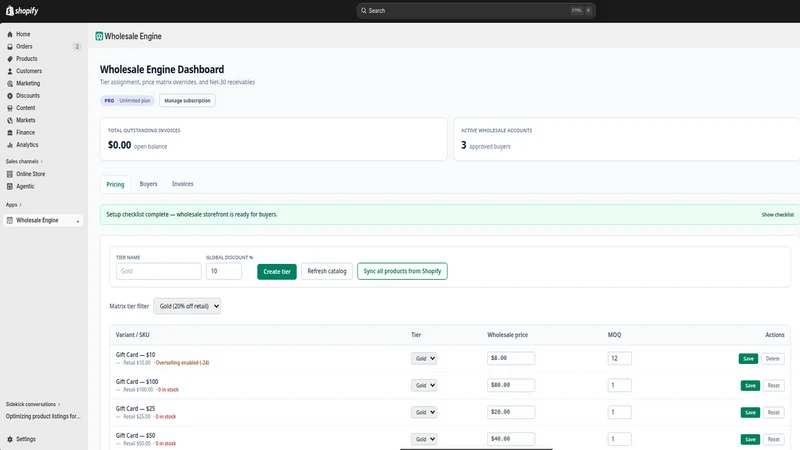
Task: Delete the Gift Card $10 row
Action: point(772,359)
